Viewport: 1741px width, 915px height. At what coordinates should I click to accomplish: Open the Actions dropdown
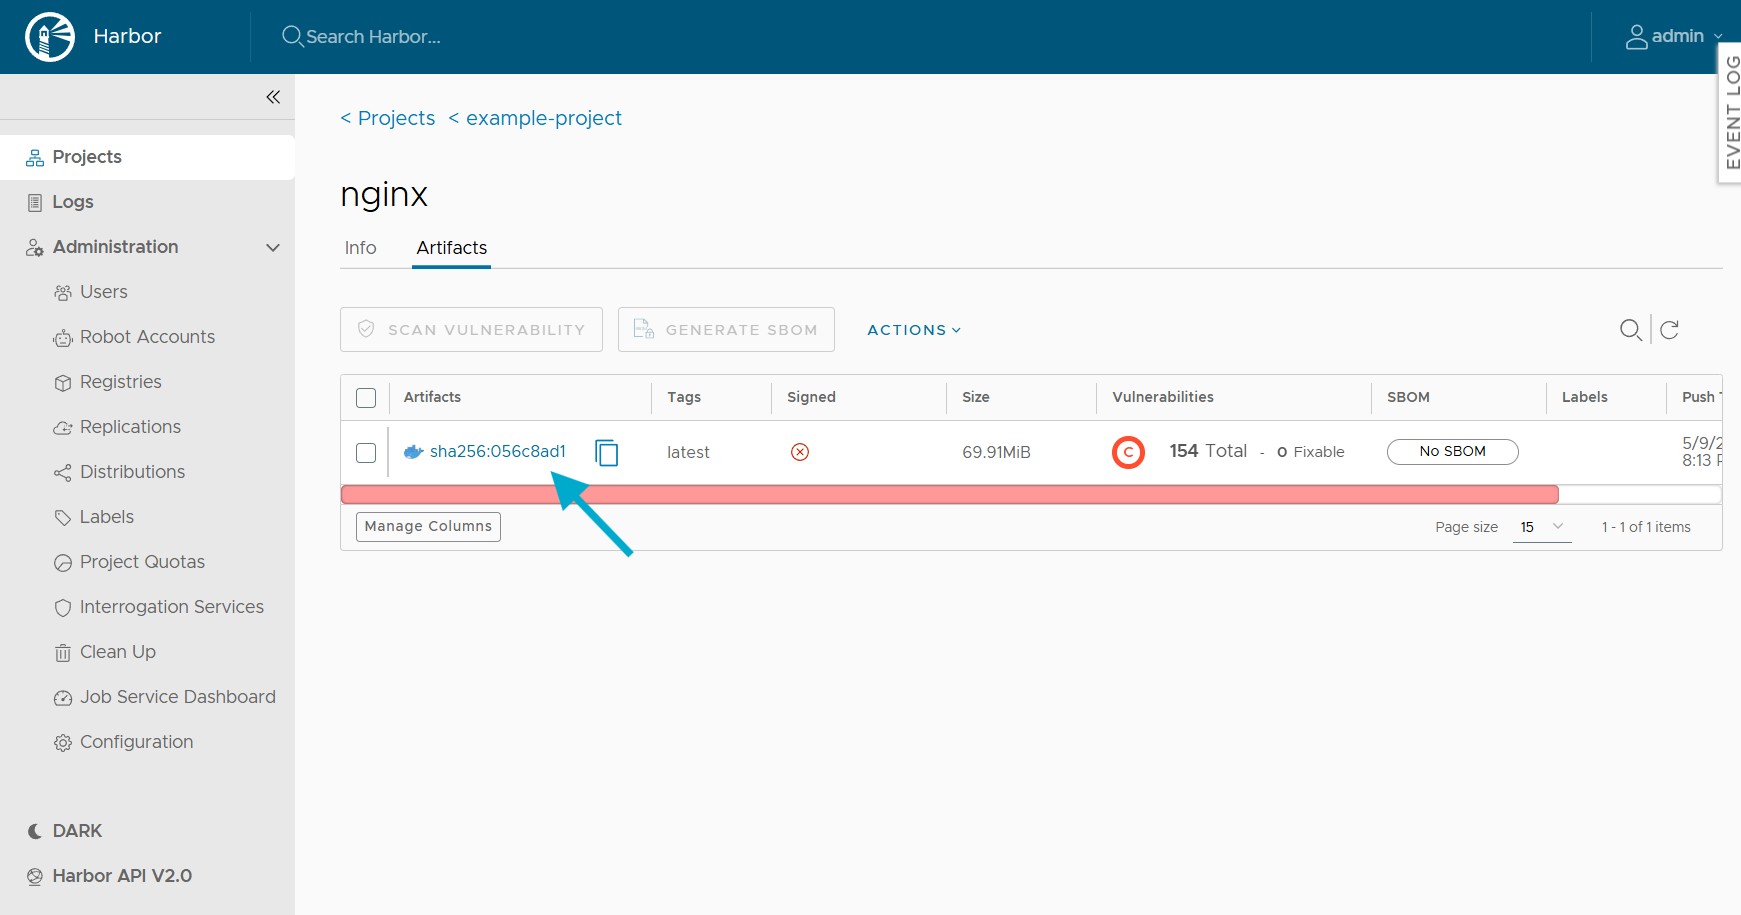[x=912, y=329]
